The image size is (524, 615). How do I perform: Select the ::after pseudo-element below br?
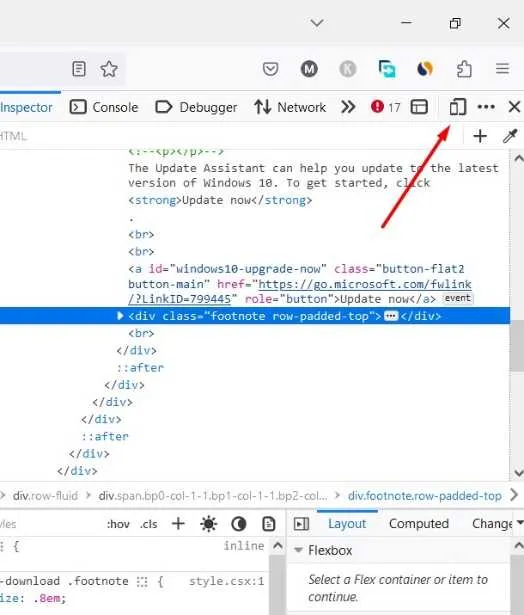click(140, 368)
